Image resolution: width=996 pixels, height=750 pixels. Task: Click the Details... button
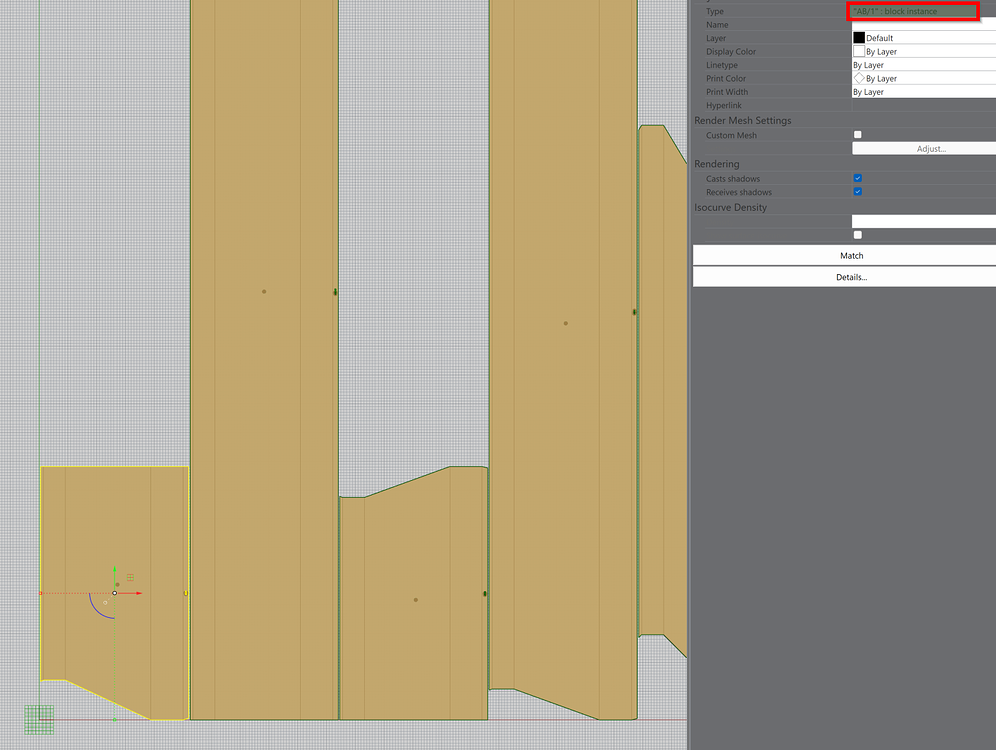pyautogui.click(x=844, y=277)
